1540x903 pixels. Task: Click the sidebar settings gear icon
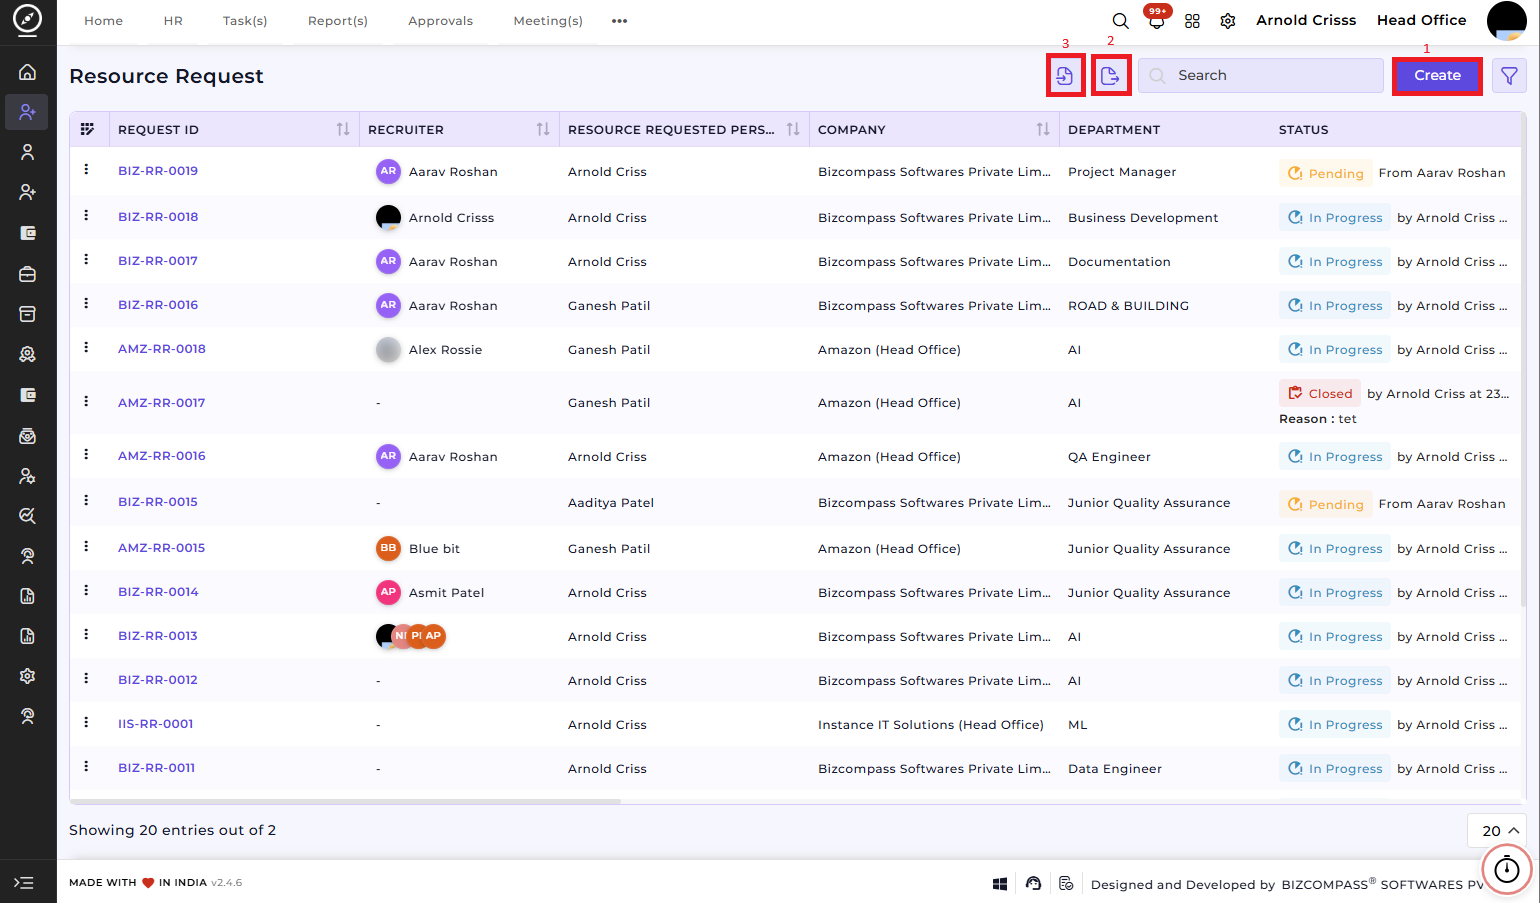pyautogui.click(x=27, y=676)
